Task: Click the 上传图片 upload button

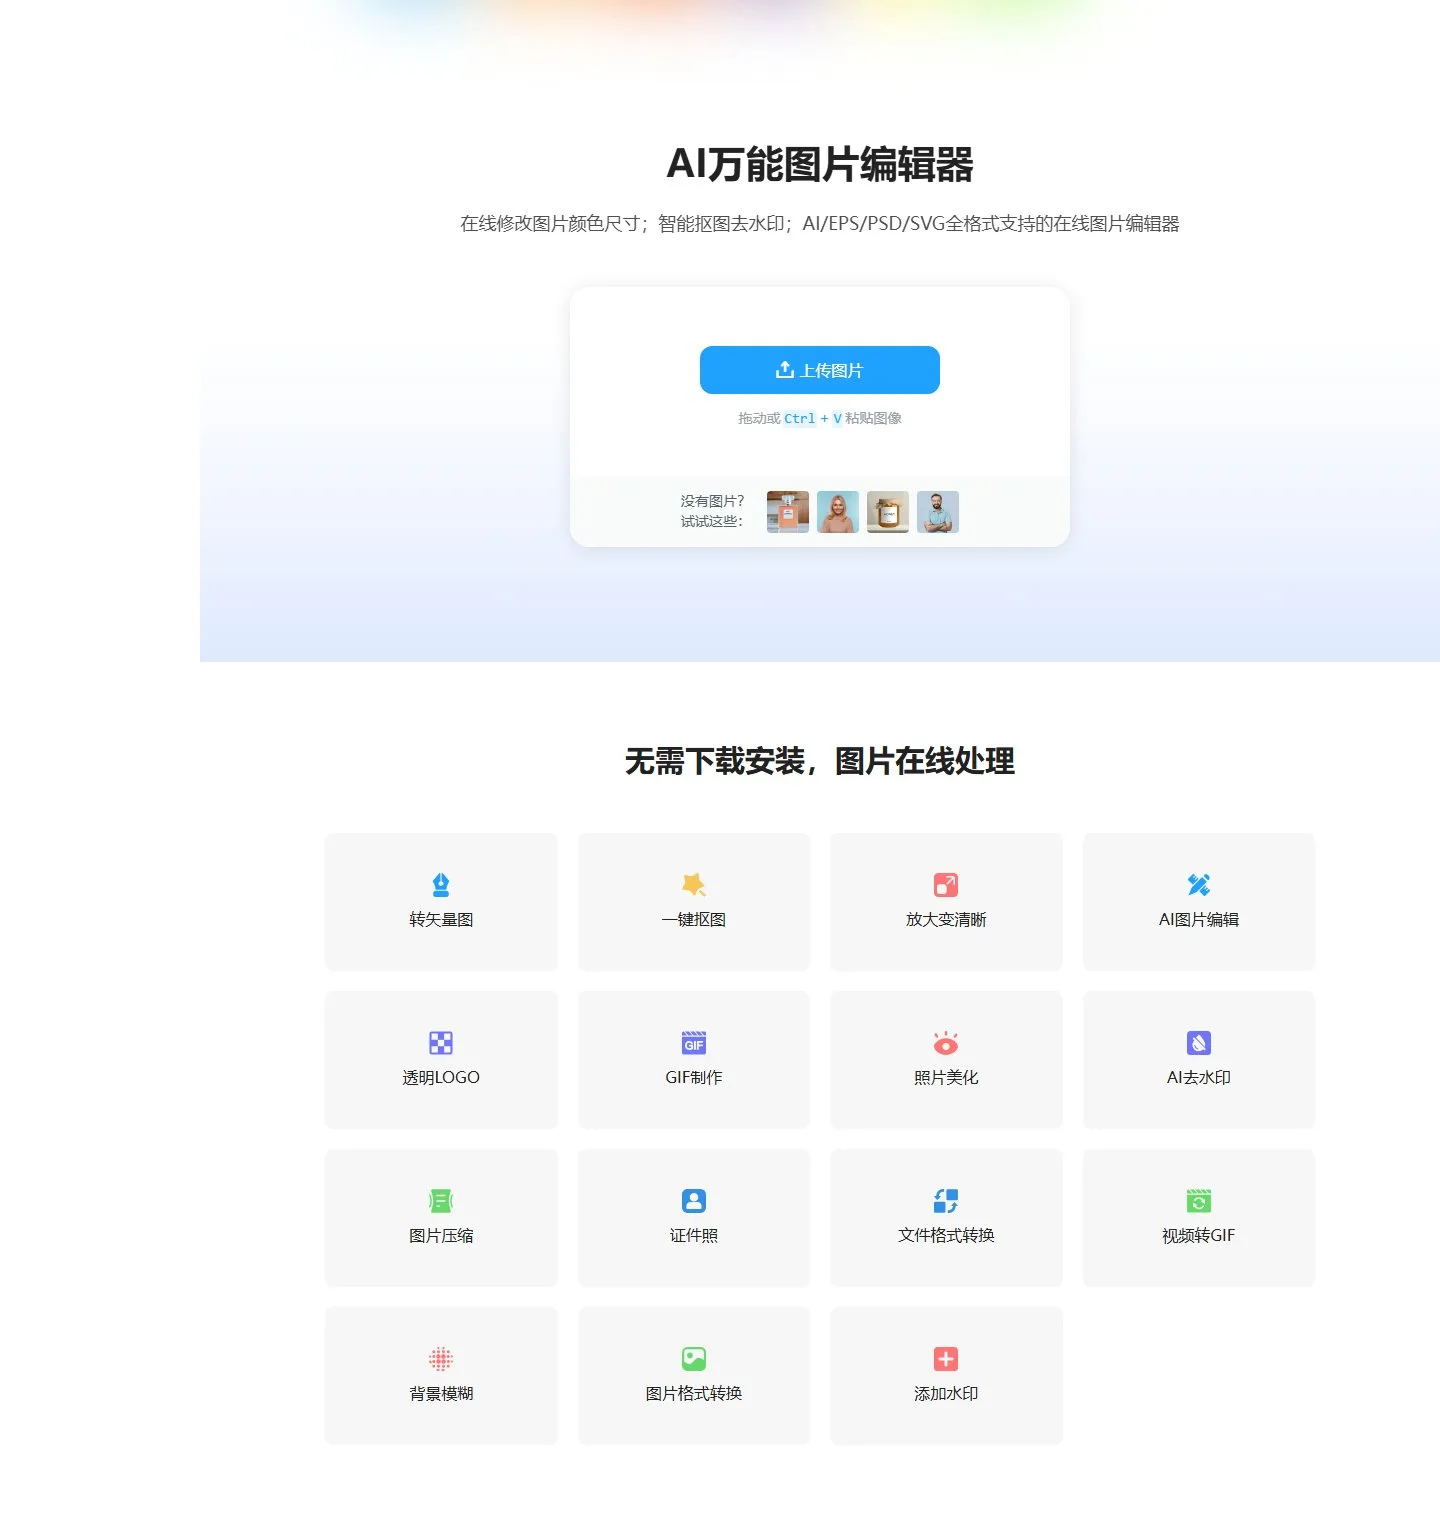Action: [819, 370]
